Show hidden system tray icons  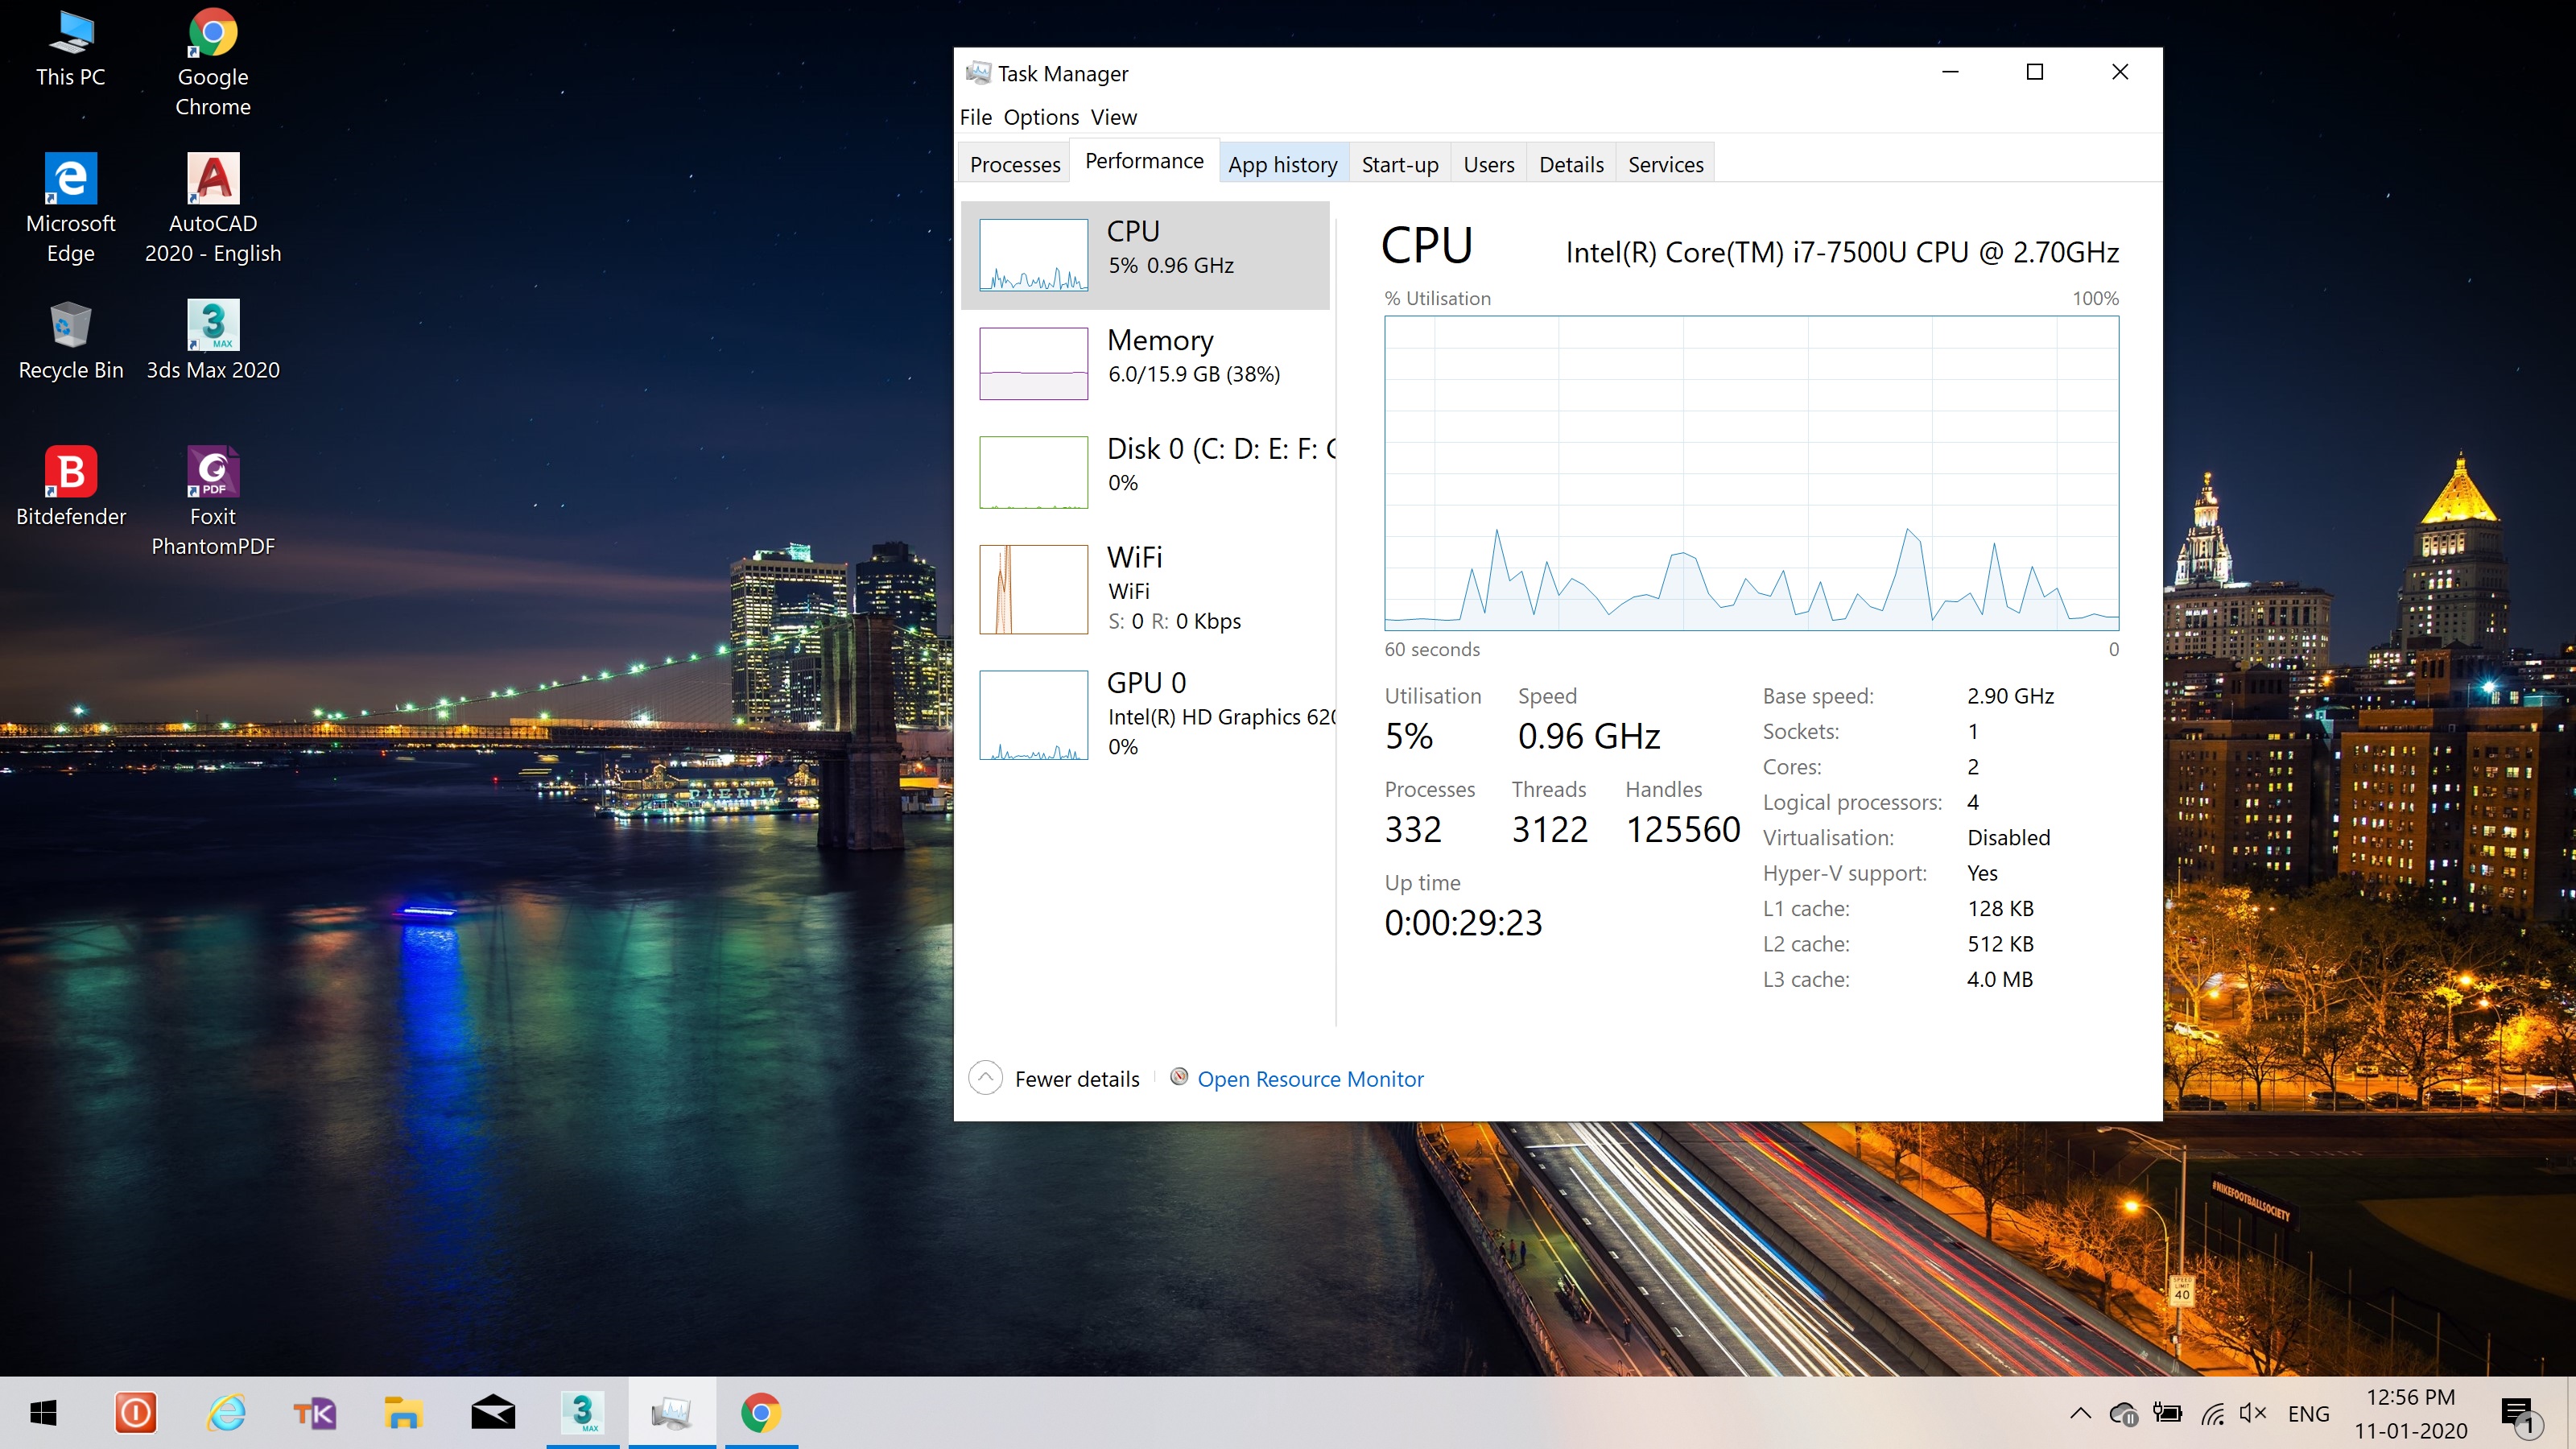point(2080,1413)
